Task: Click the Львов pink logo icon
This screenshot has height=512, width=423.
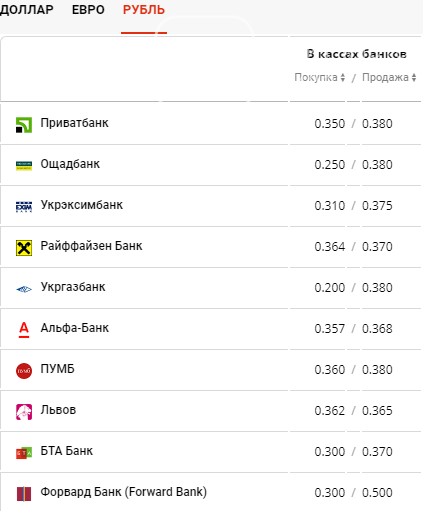Action: [x=24, y=412]
